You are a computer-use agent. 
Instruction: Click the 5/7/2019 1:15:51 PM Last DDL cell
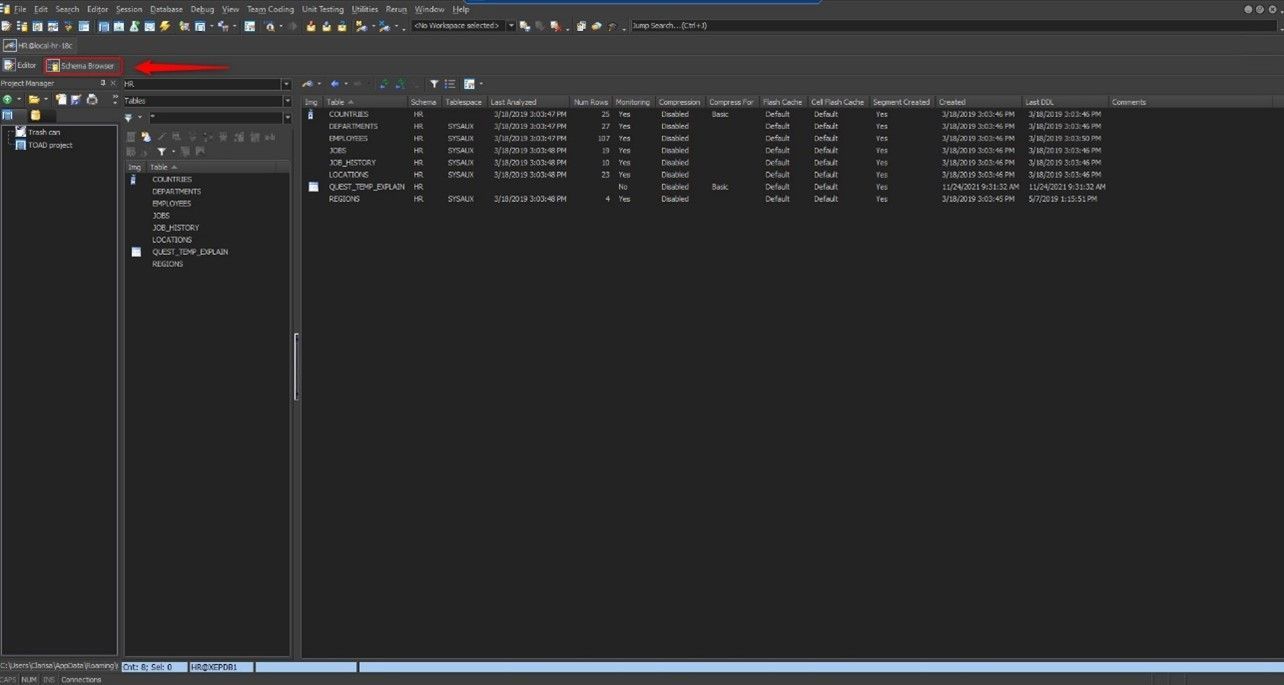coord(1062,199)
